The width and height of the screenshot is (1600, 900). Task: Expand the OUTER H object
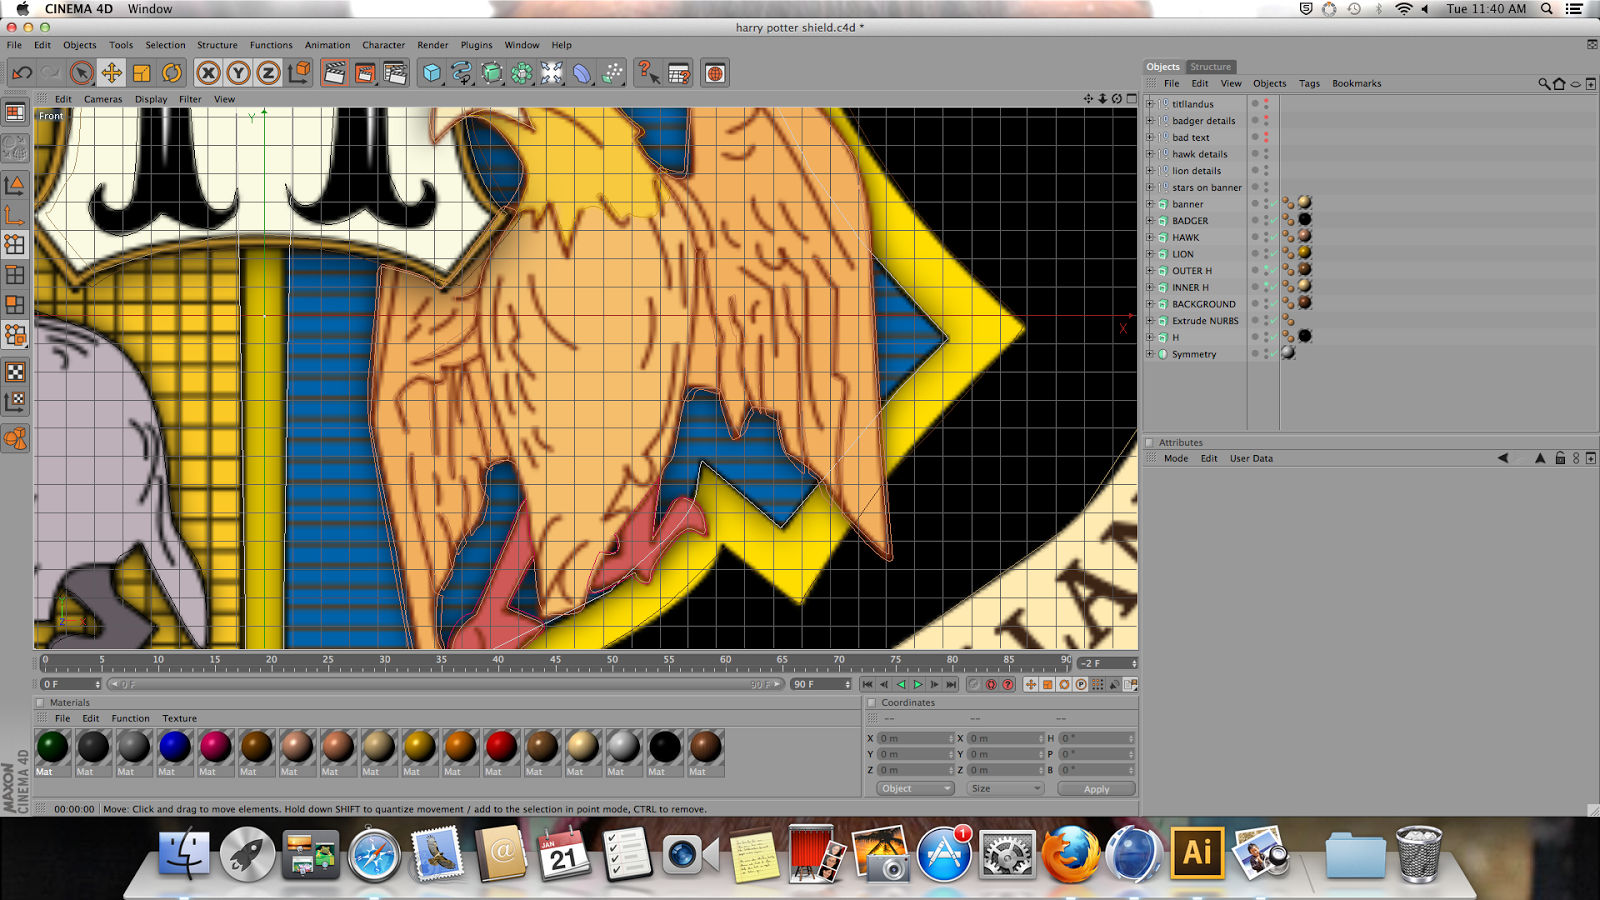click(x=1150, y=271)
